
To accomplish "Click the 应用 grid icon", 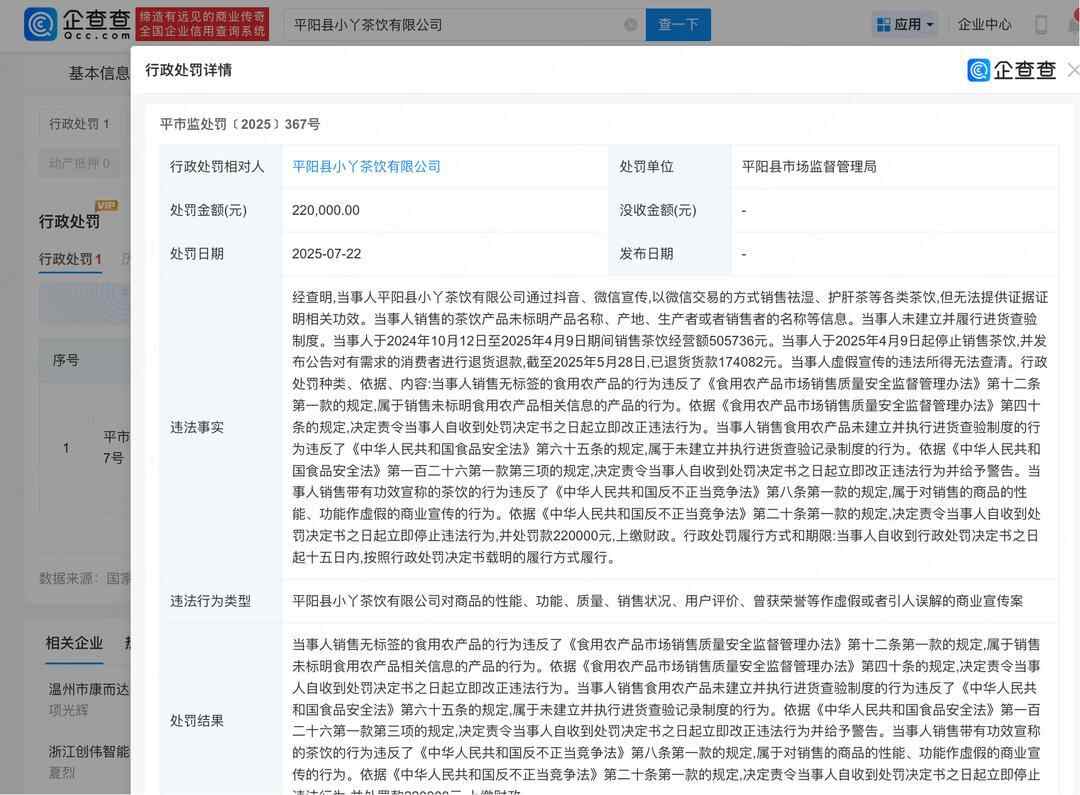I will (x=882, y=25).
